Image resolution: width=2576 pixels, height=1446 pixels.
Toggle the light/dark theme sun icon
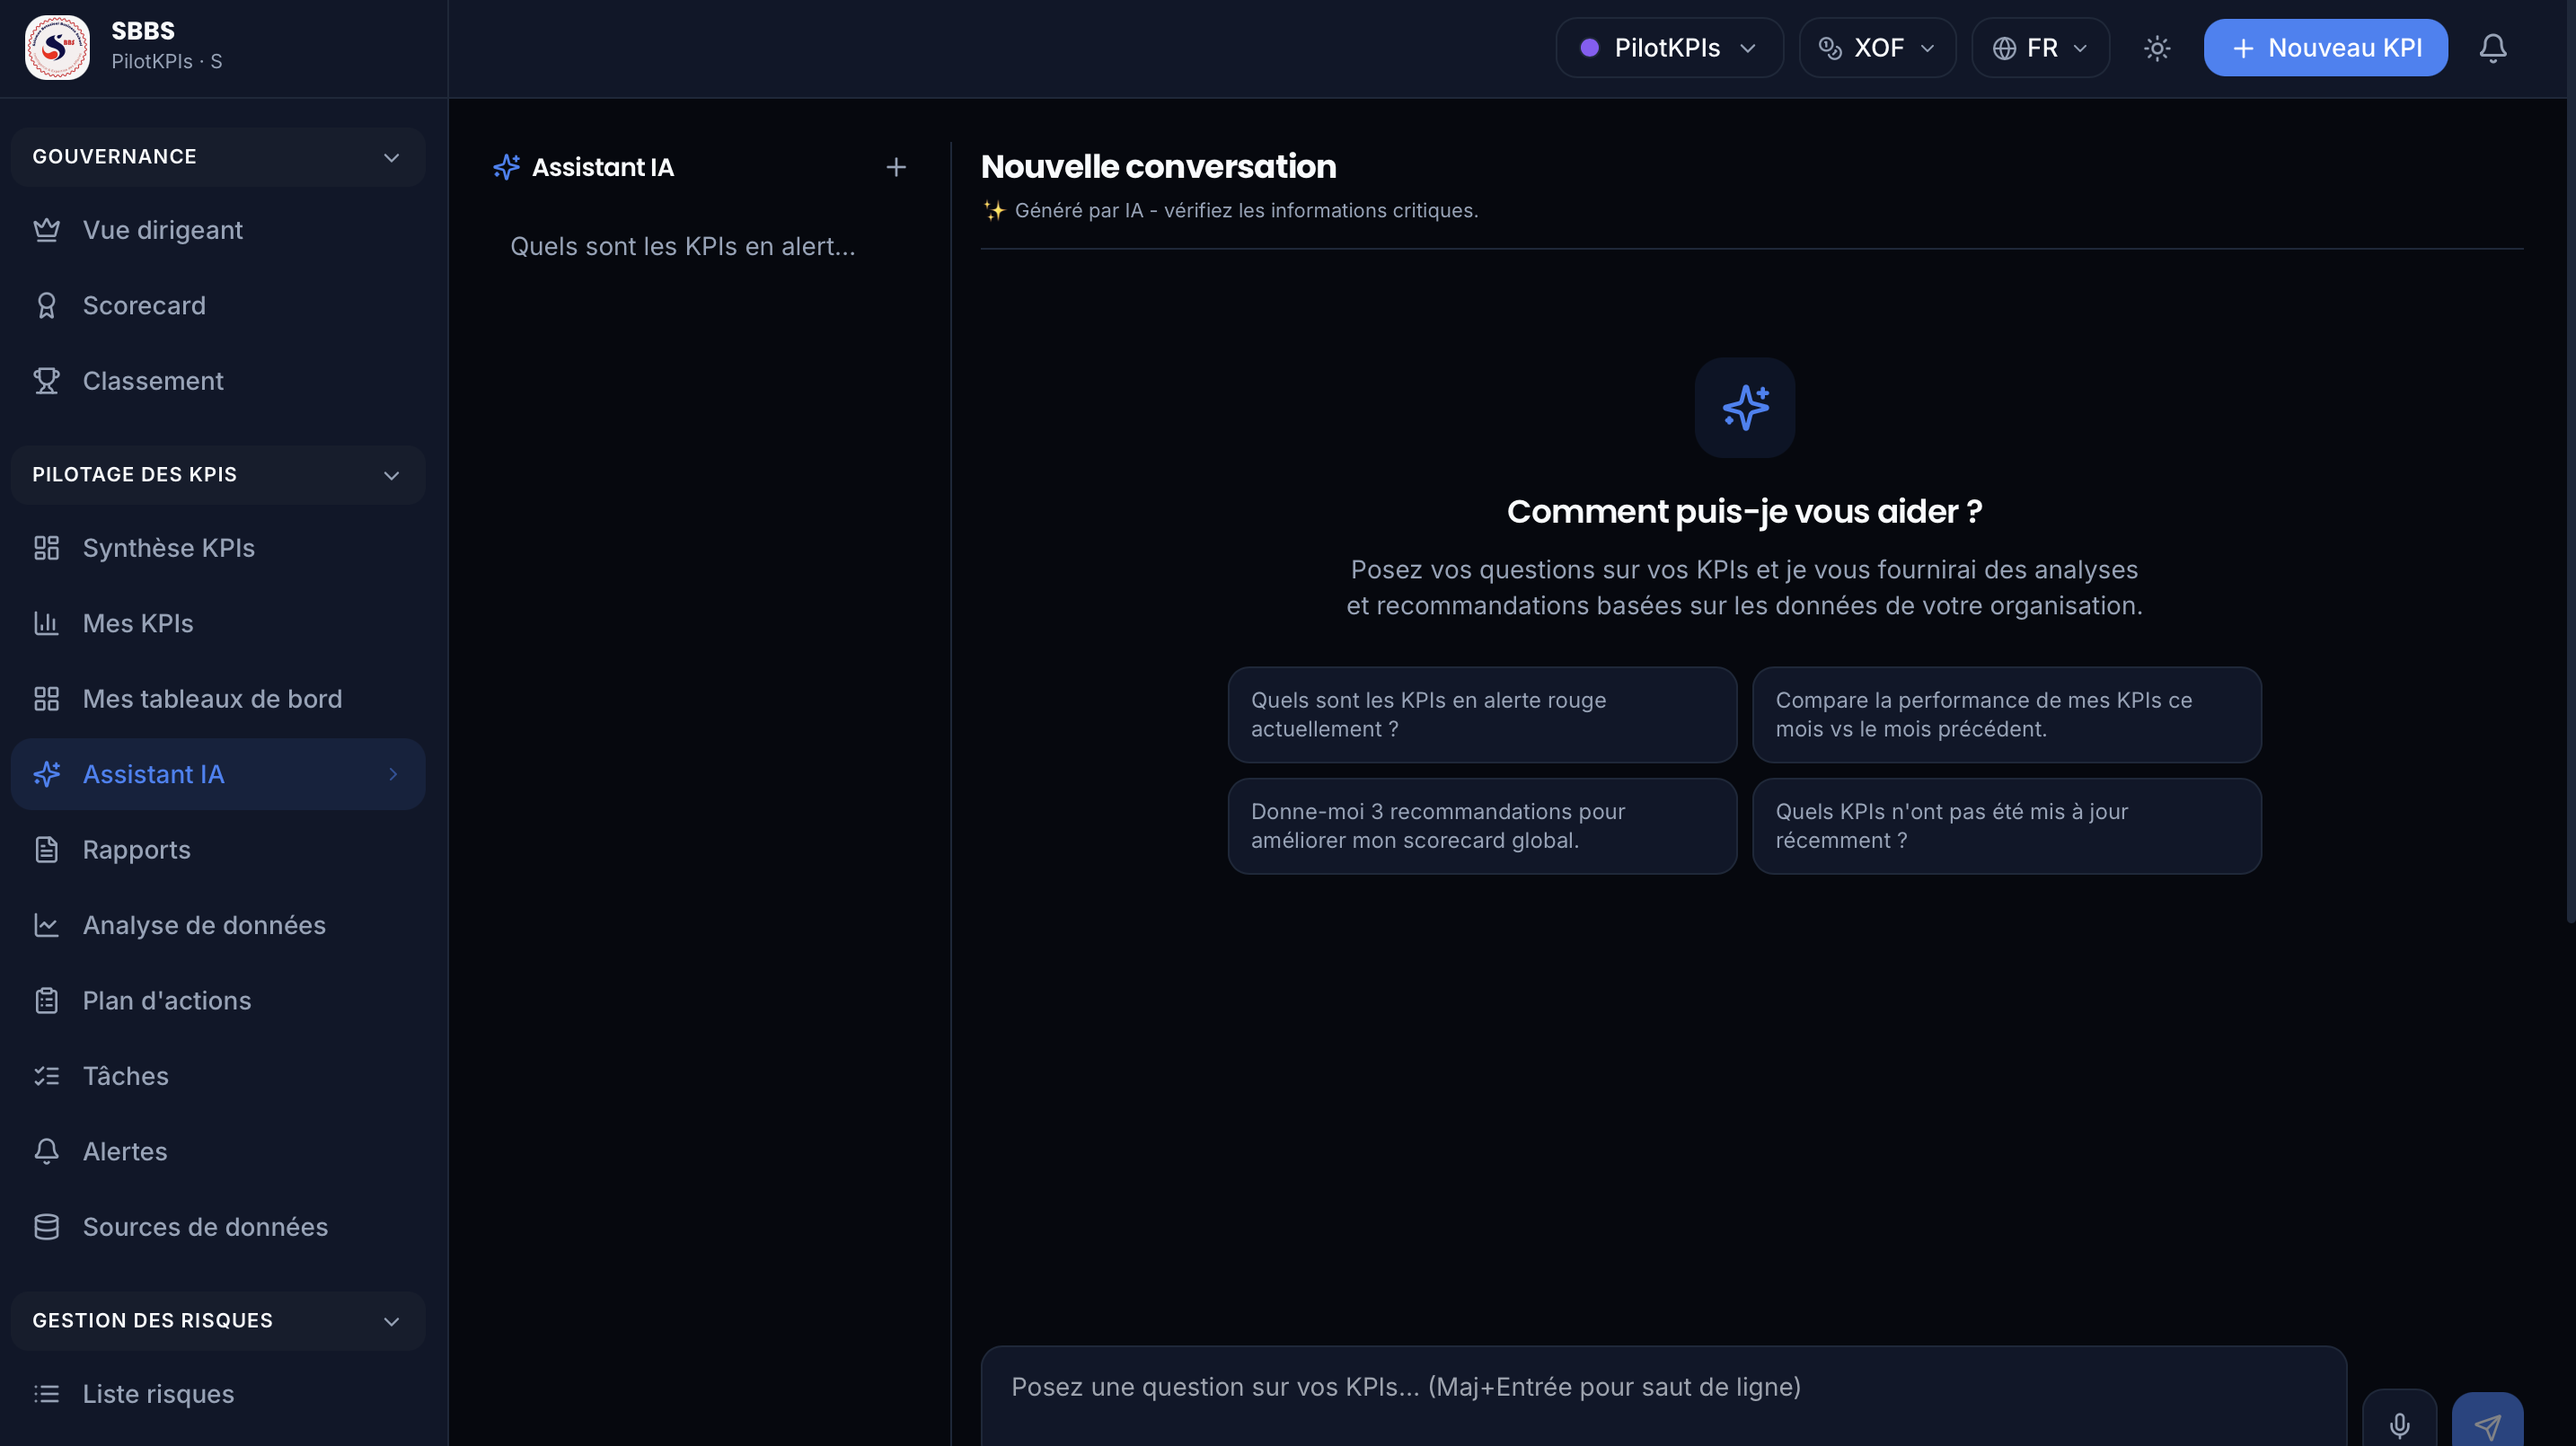(2157, 48)
